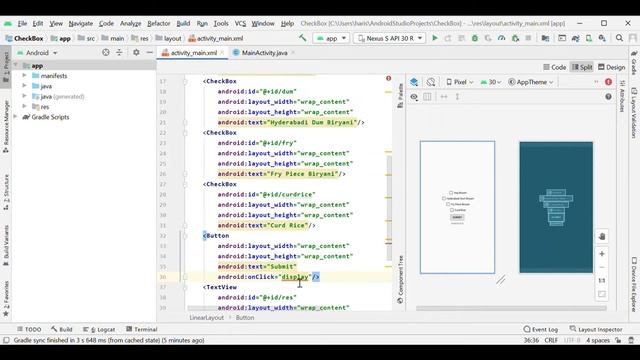
Task: Open AVD Manager icon in toolbar
Action: (589, 38)
